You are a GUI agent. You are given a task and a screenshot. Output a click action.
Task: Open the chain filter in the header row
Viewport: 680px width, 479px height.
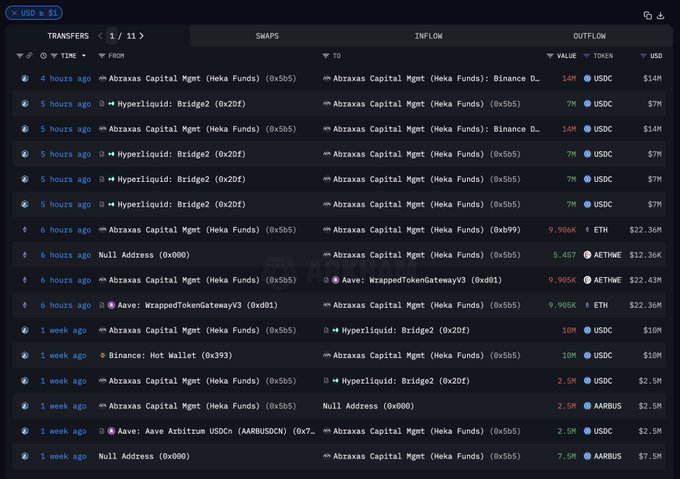[20, 56]
